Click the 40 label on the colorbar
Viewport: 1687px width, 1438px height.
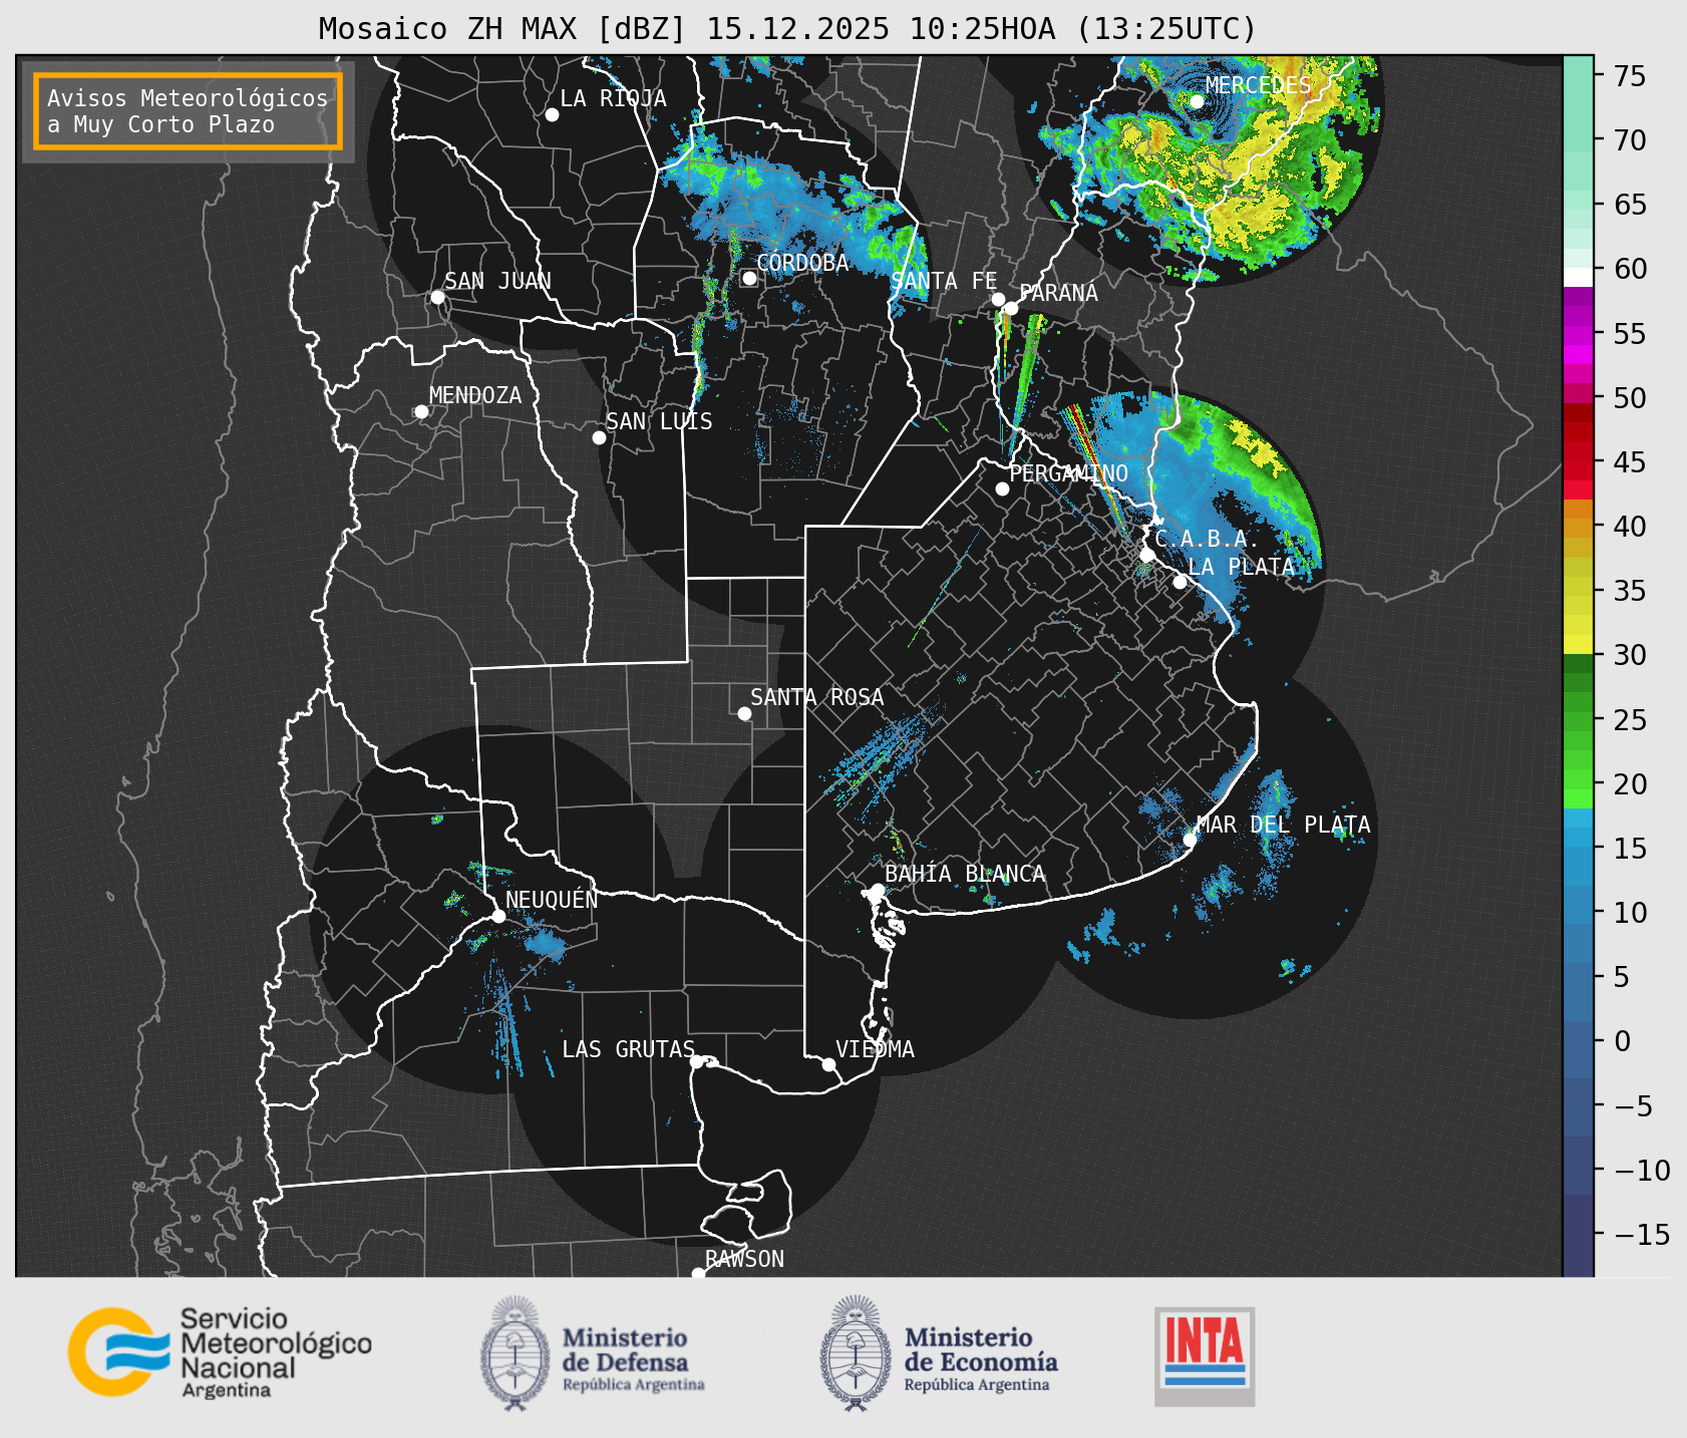coord(1630,527)
